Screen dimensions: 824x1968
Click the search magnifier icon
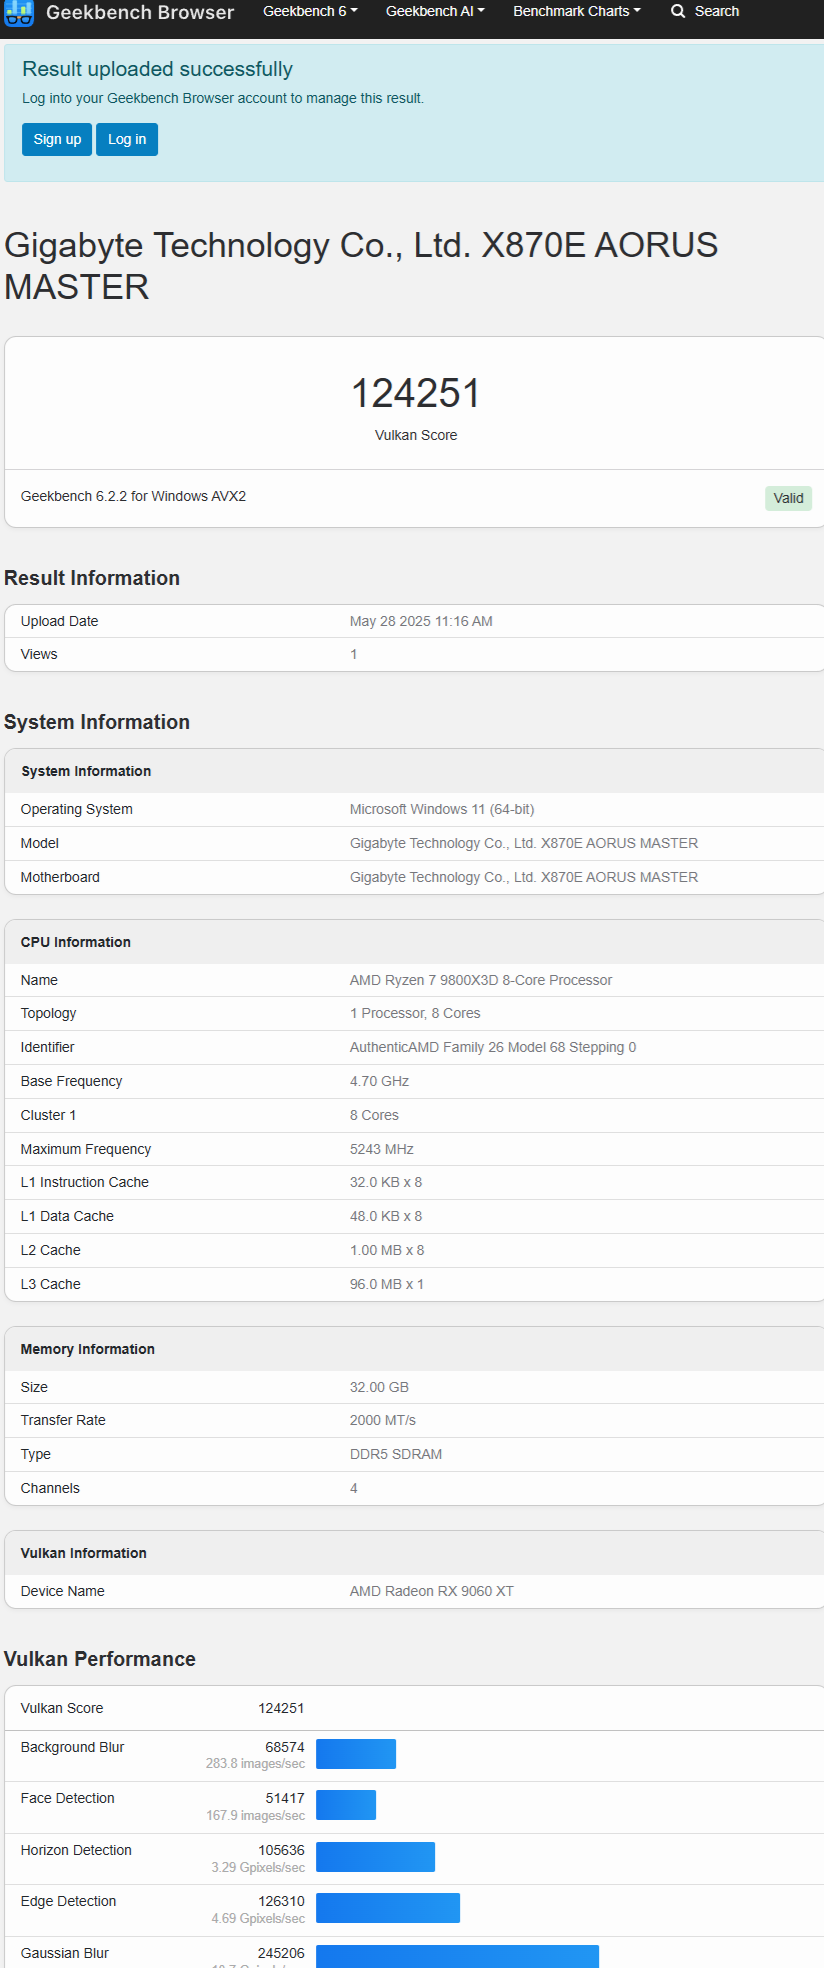678,11
